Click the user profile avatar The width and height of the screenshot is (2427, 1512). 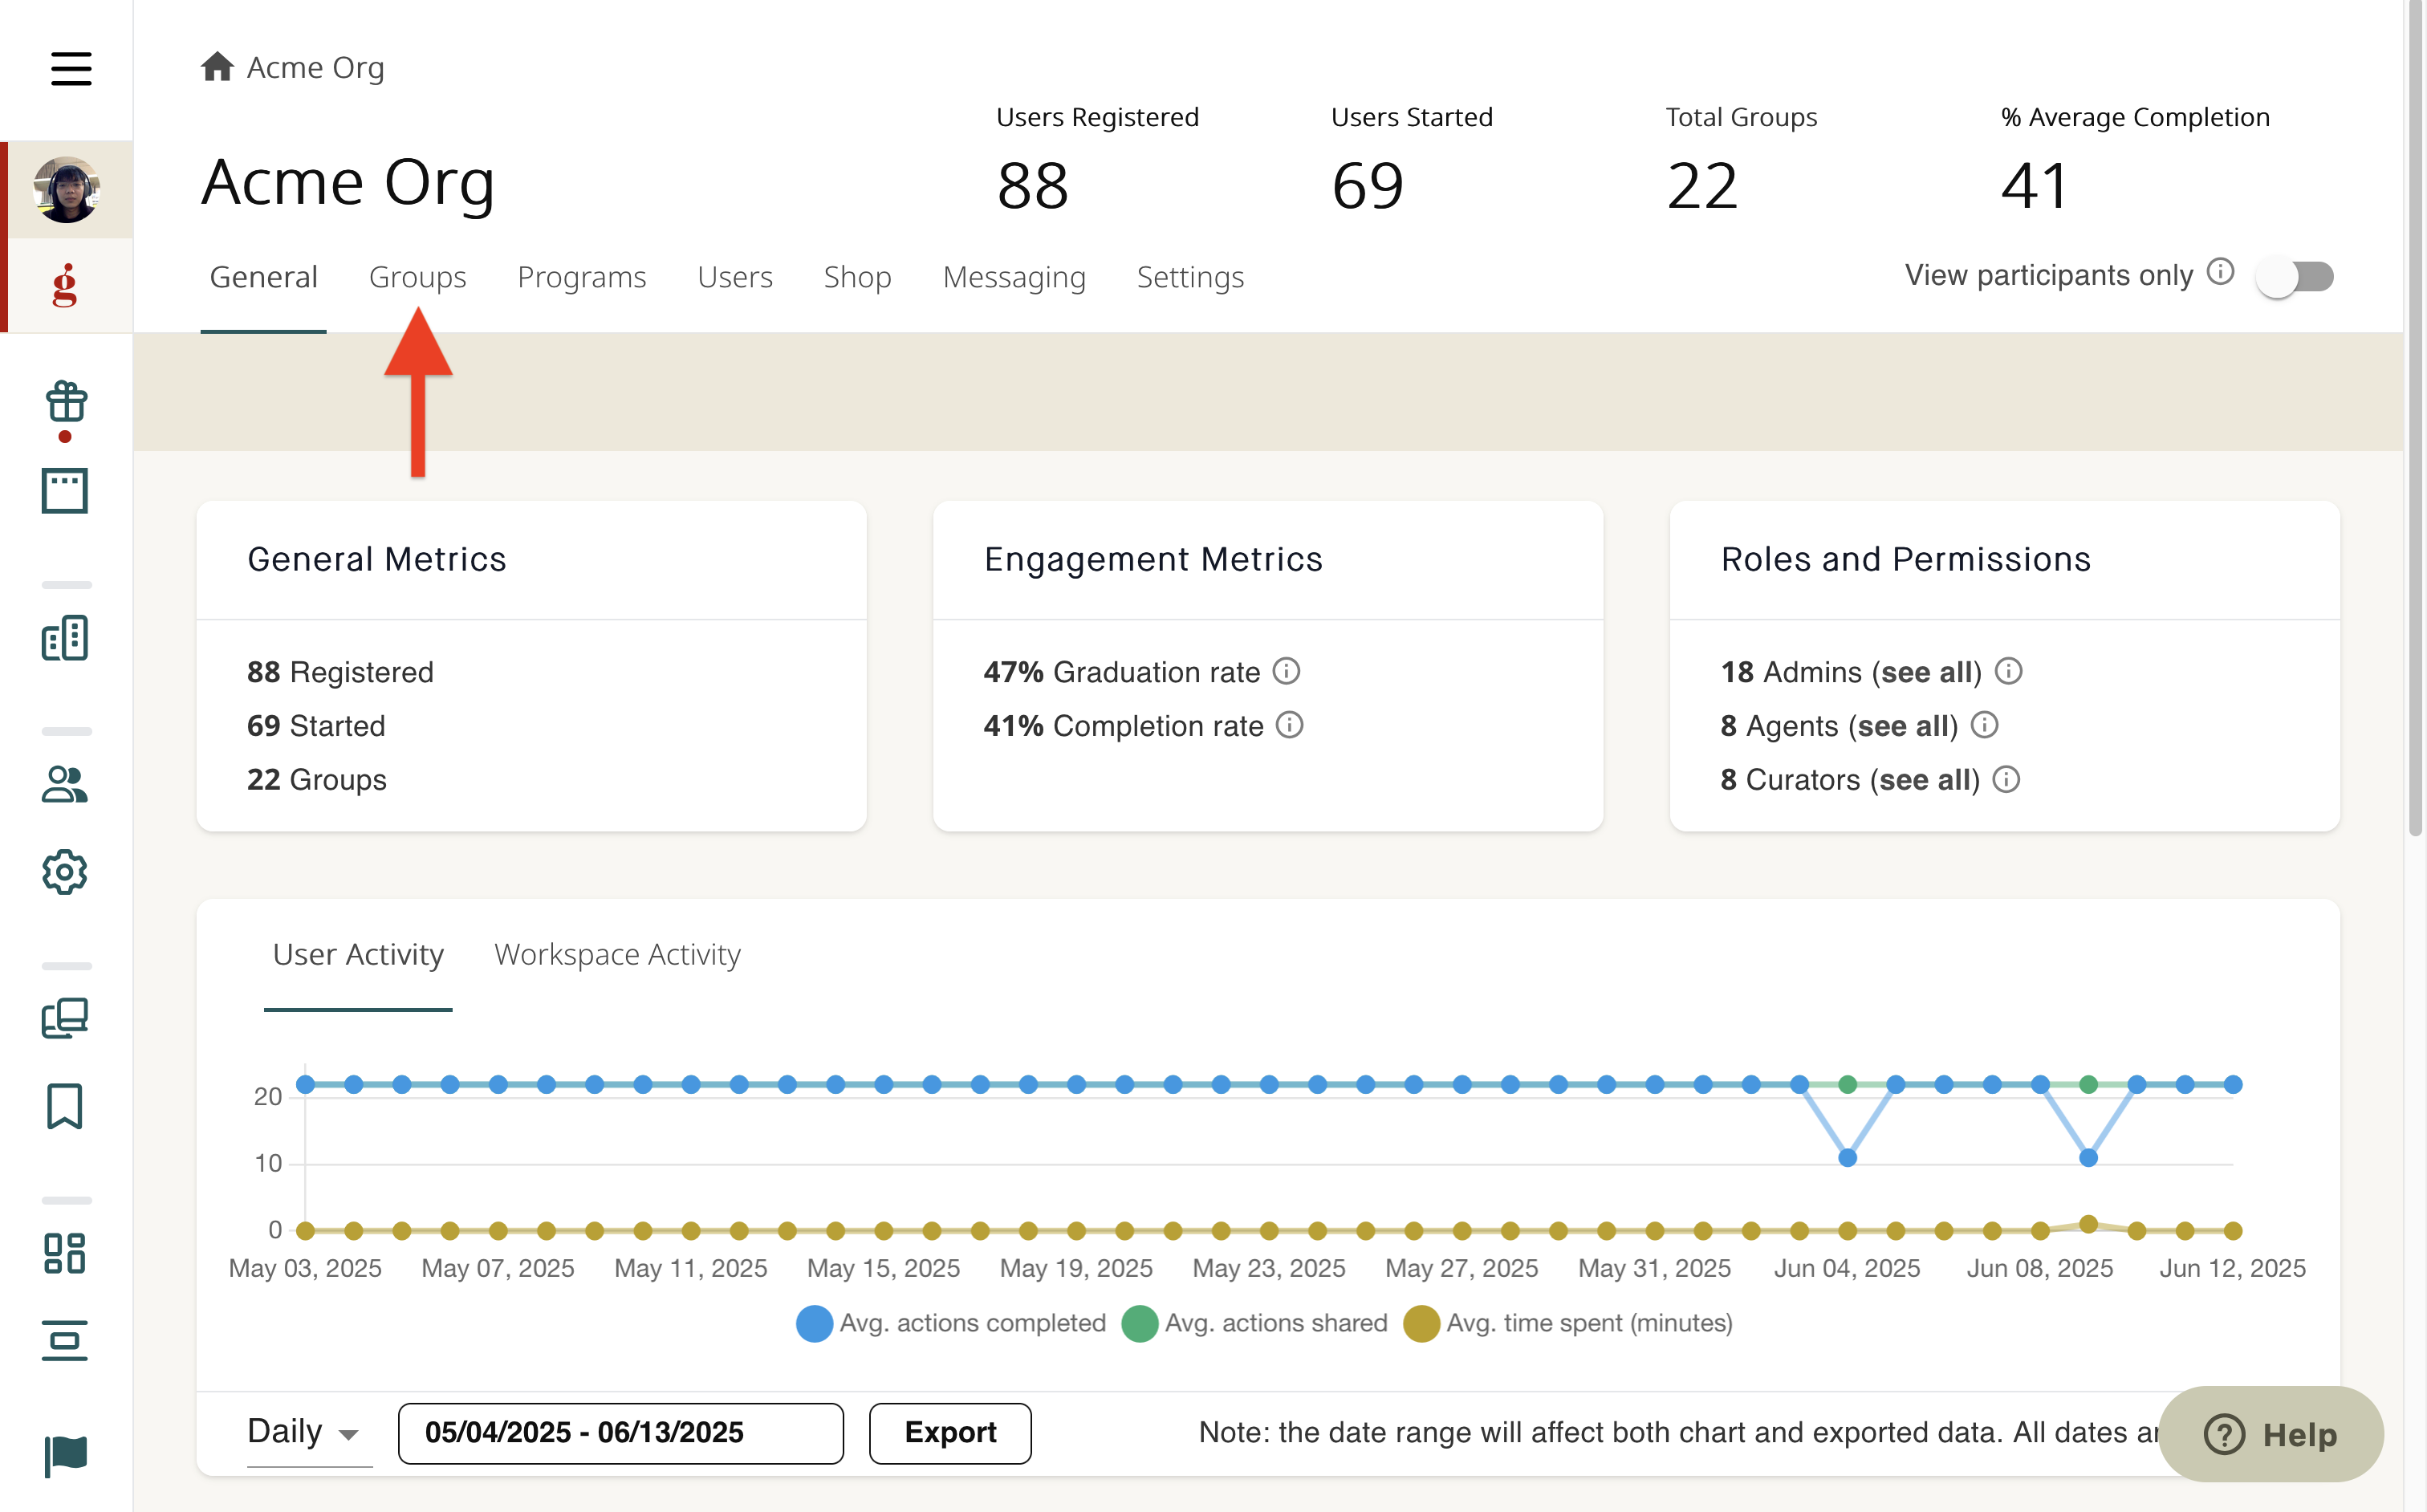[66, 189]
